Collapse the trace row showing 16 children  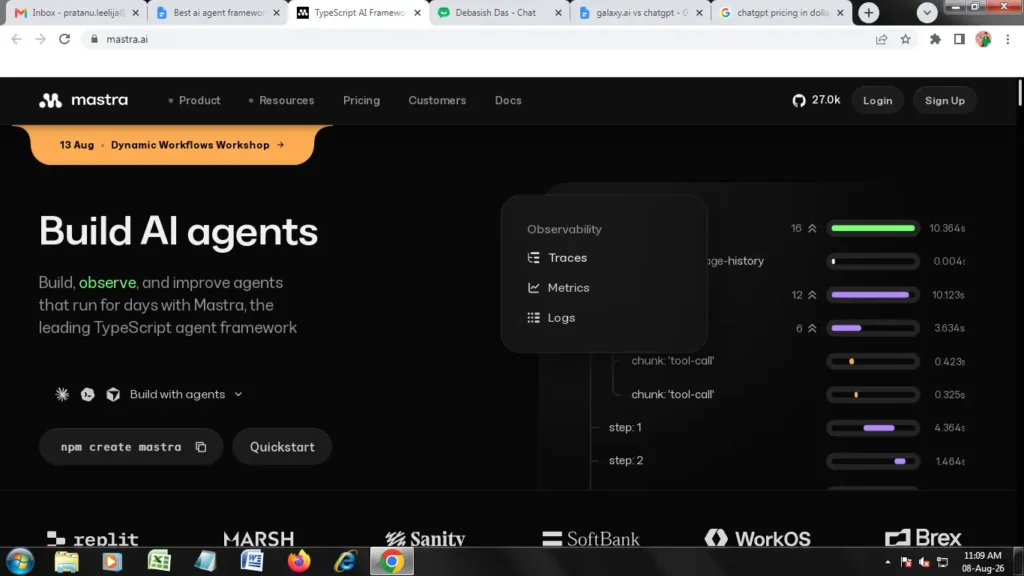coord(812,229)
